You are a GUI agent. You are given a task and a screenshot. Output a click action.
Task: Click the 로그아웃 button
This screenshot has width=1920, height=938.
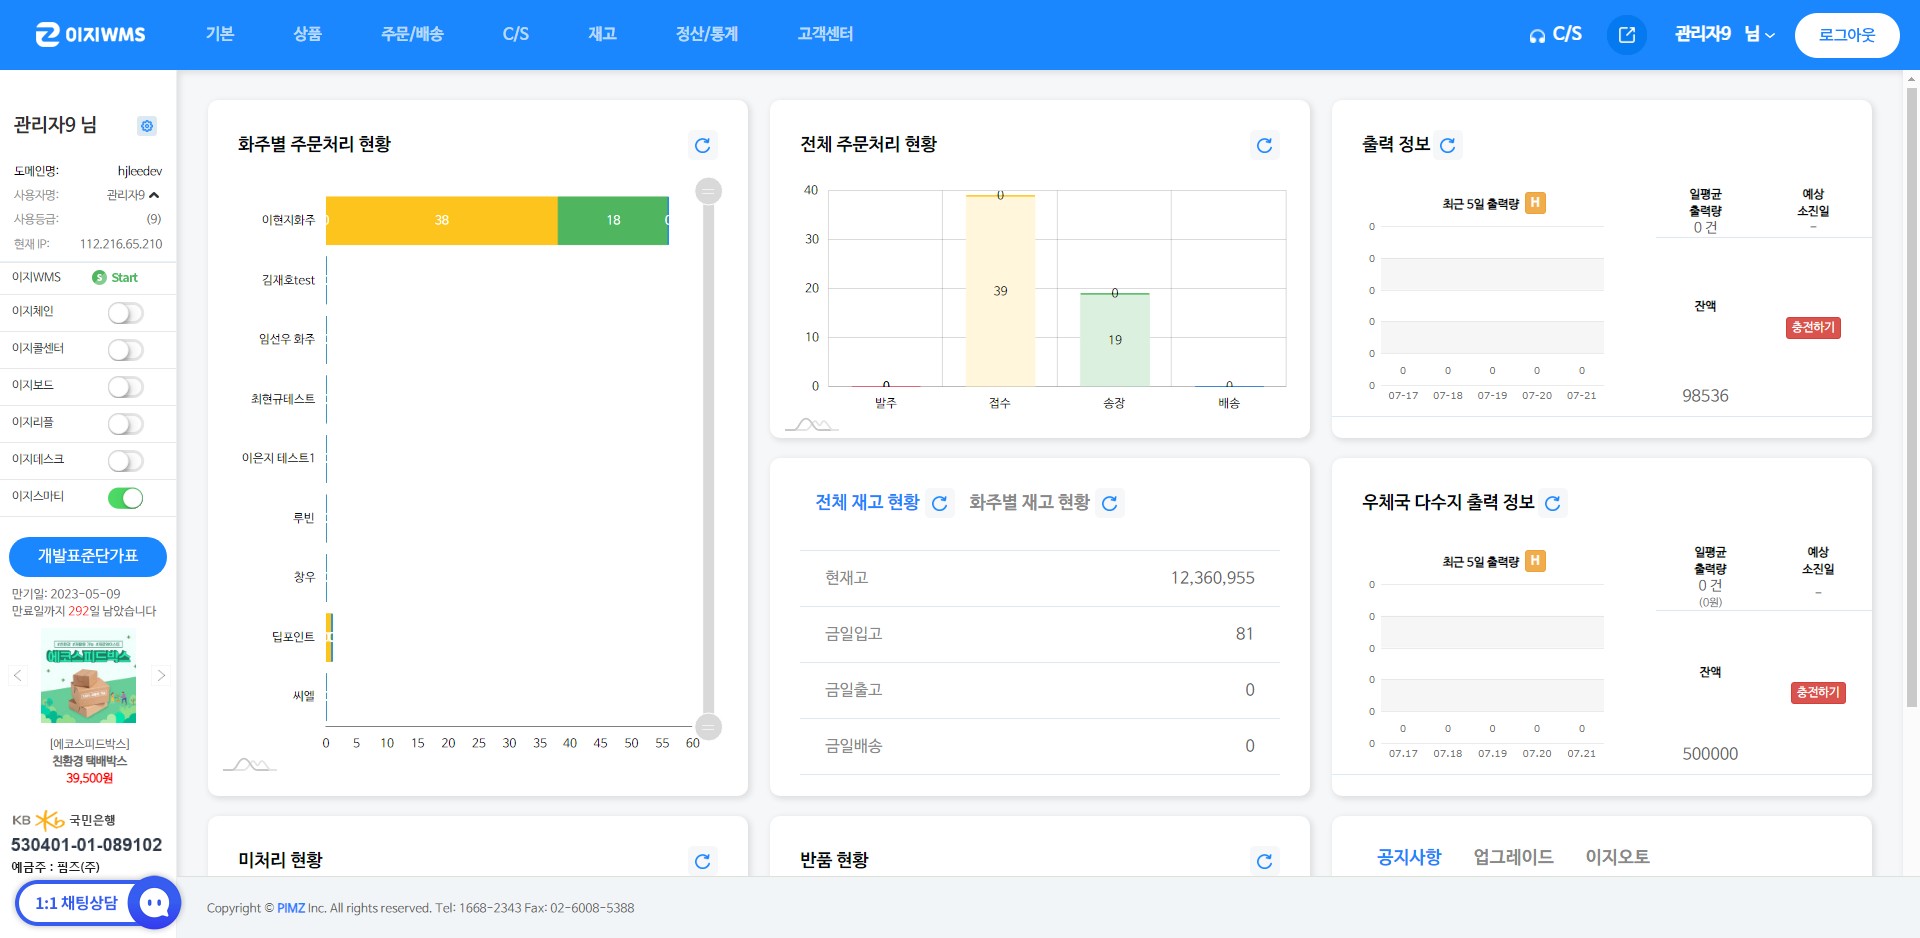(x=1846, y=35)
